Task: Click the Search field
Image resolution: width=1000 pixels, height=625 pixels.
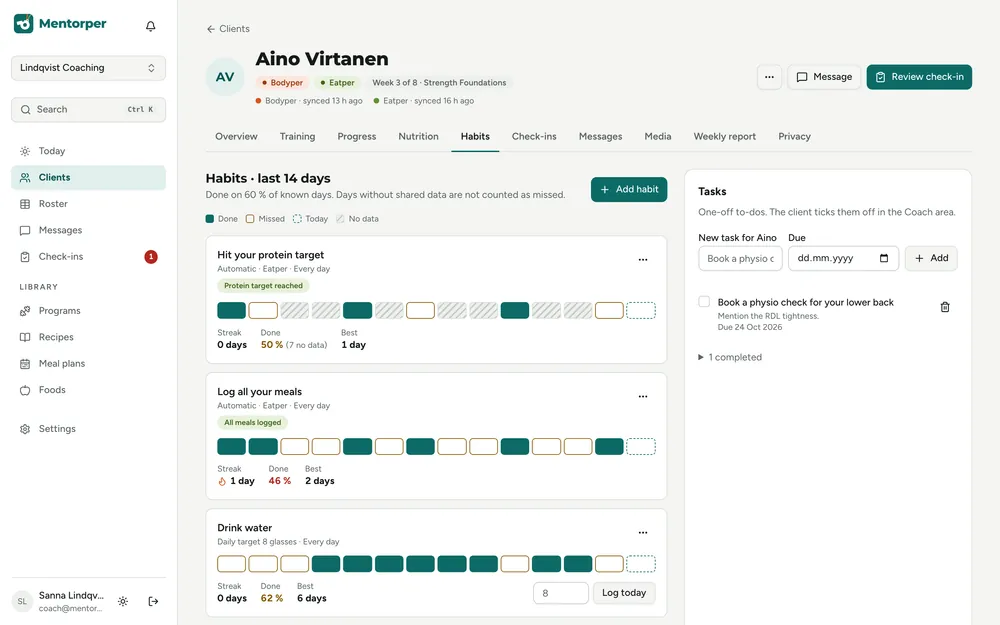Action: tap(88, 110)
